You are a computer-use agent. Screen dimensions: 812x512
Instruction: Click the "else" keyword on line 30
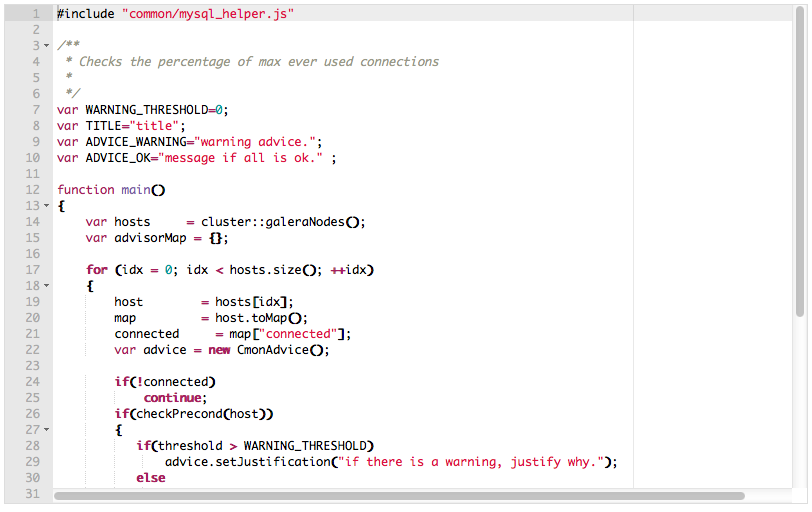tap(151, 478)
